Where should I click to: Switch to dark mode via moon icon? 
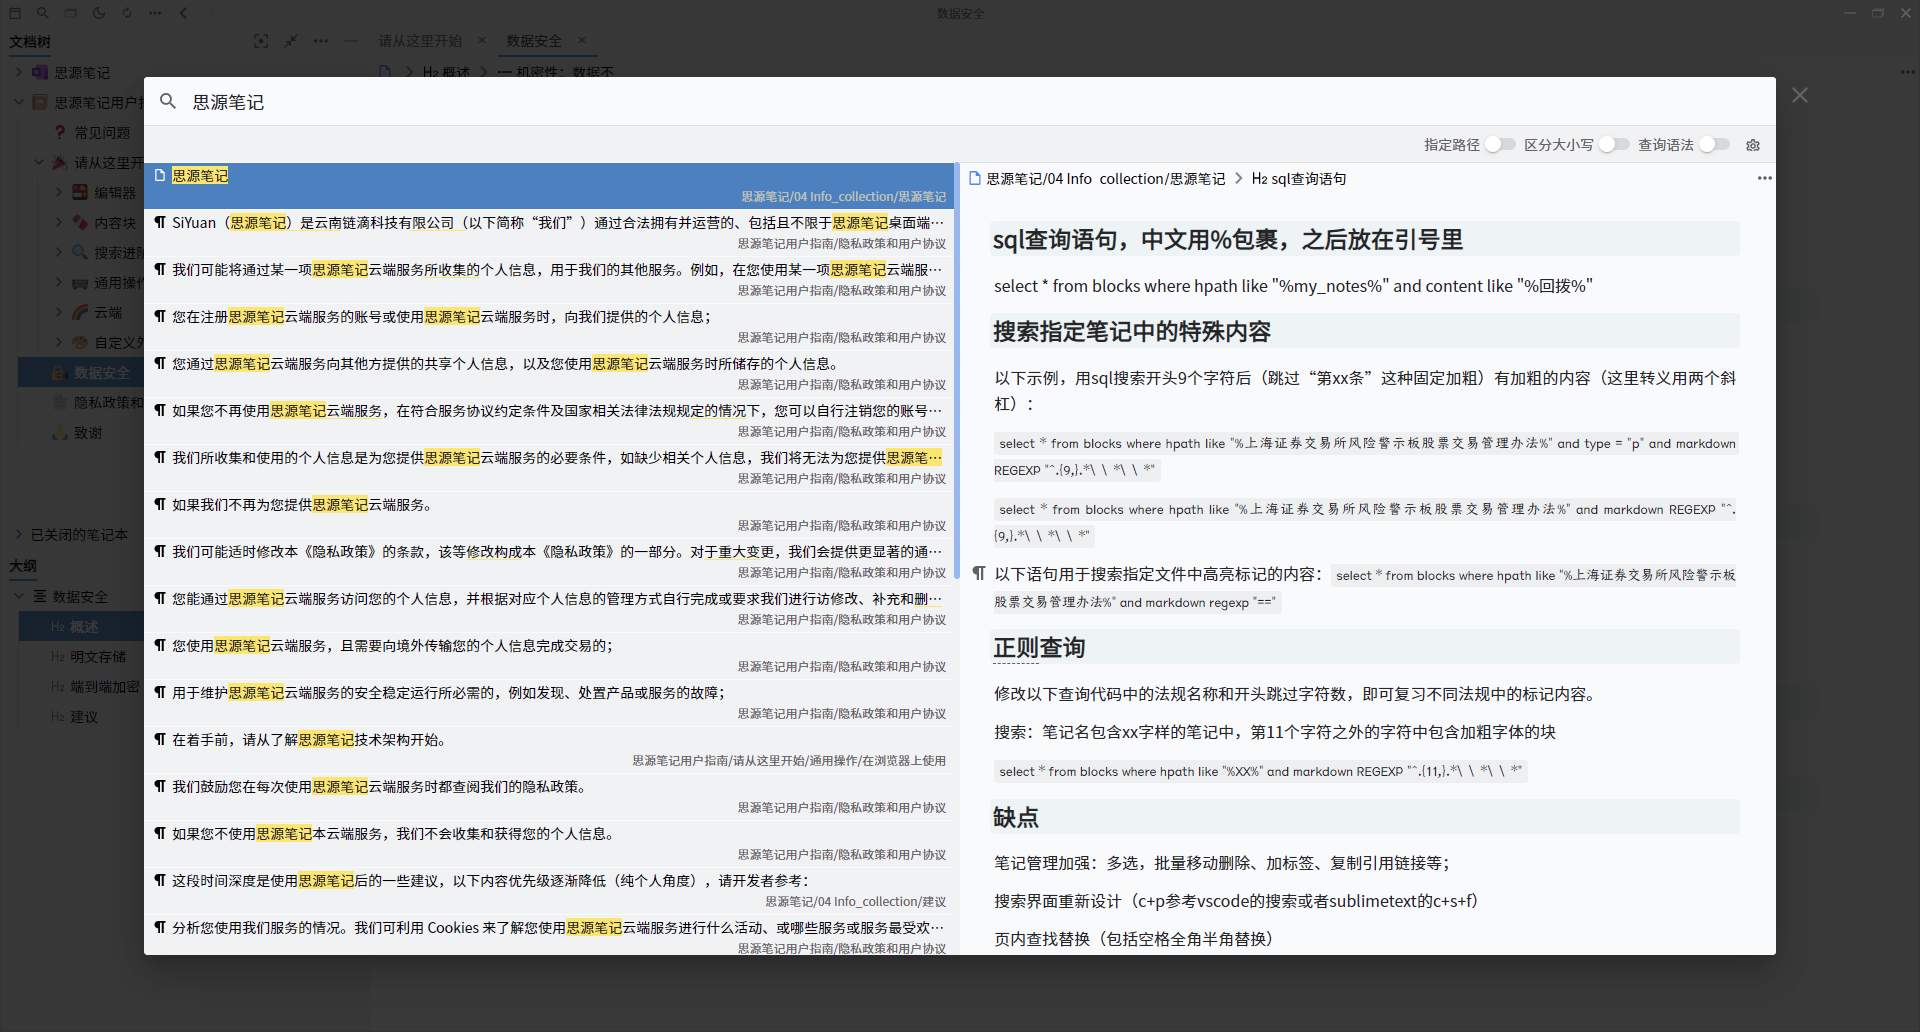click(99, 13)
